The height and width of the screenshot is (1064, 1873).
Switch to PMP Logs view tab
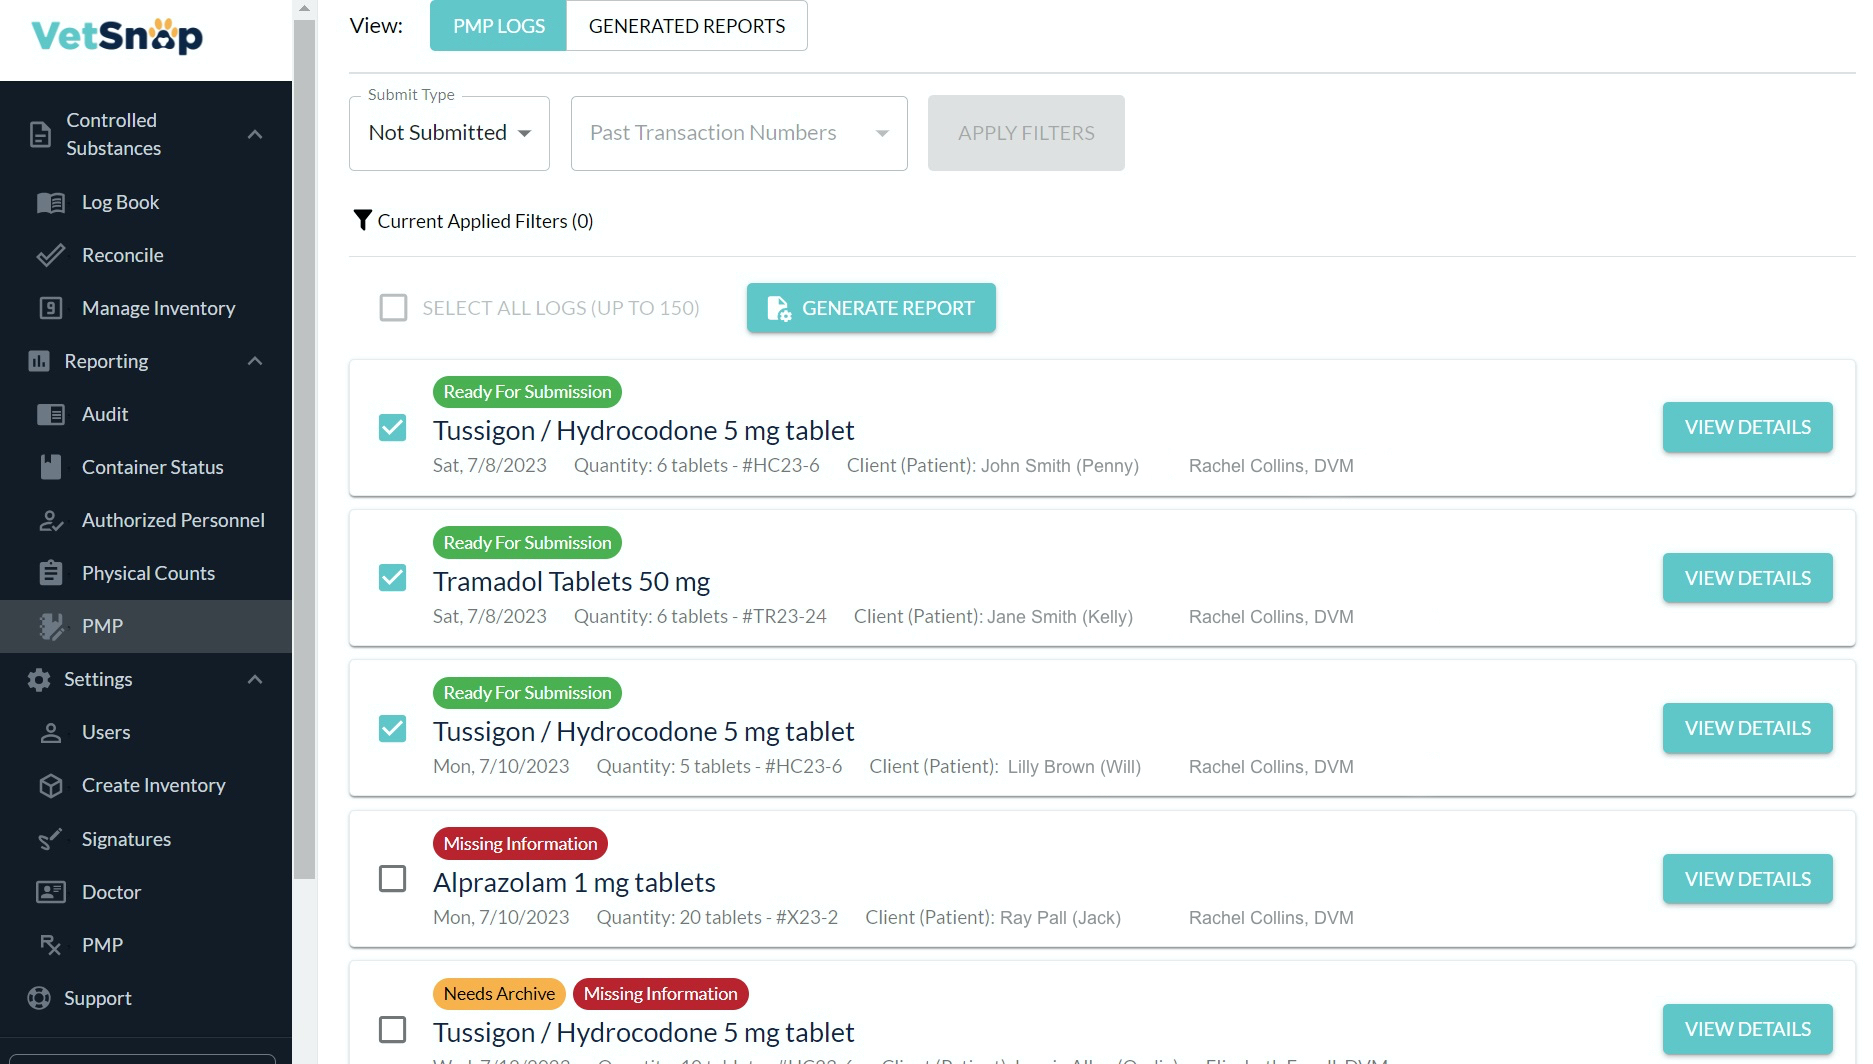[498, 26]
